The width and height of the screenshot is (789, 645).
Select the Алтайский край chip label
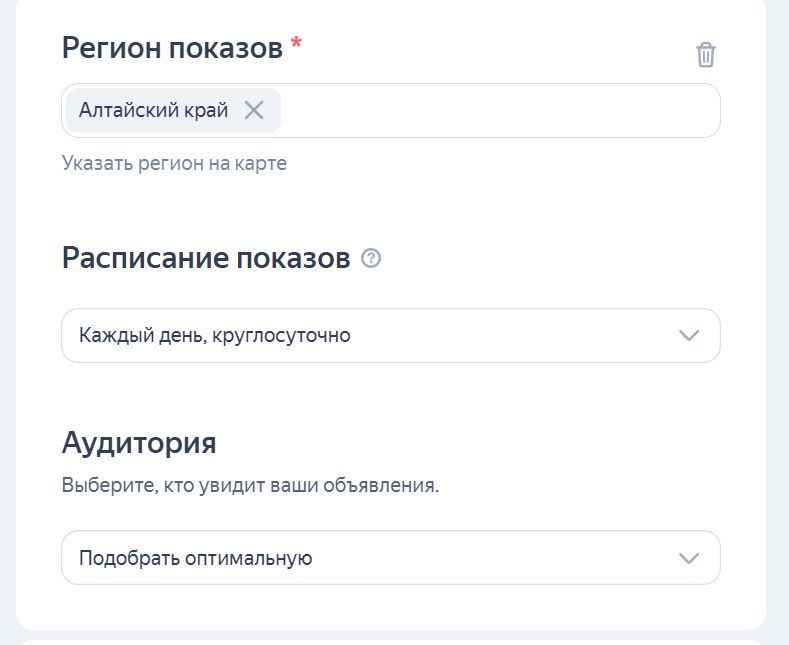[153, 110]
